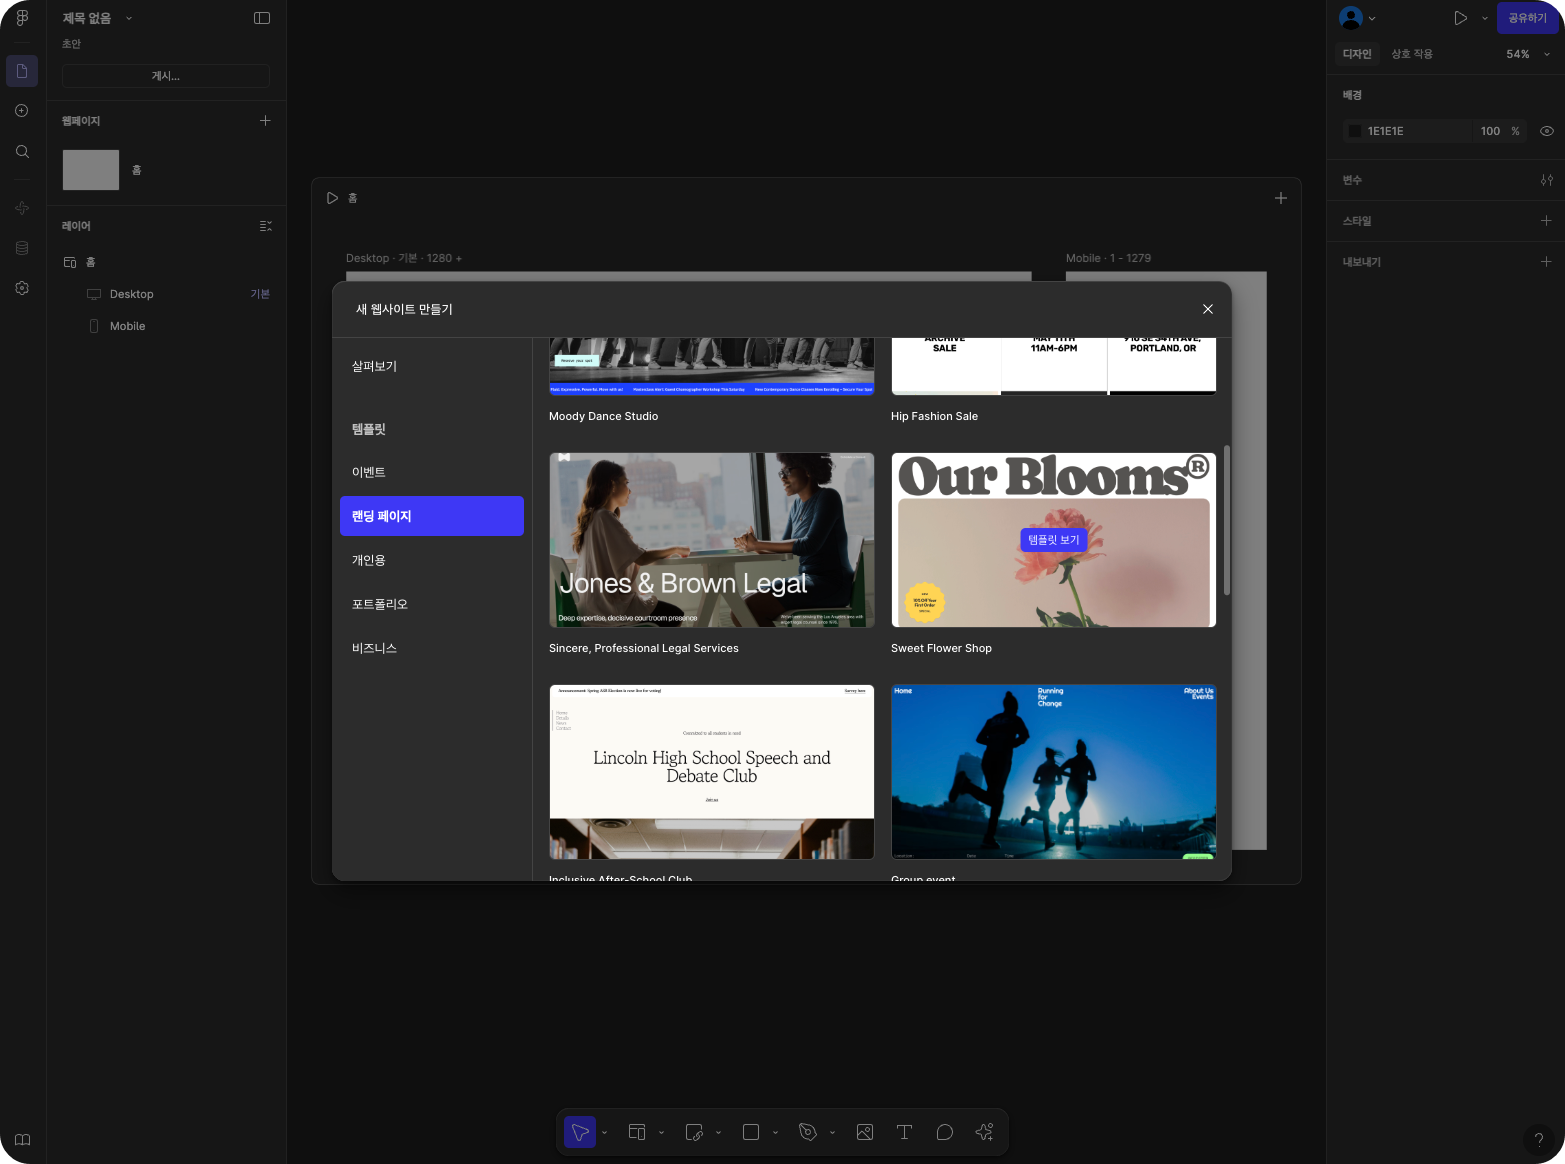Expand the file title dropdown chevron
Image resolution: width=1565 pixels, height=1164 pixels.
point(129,18)
